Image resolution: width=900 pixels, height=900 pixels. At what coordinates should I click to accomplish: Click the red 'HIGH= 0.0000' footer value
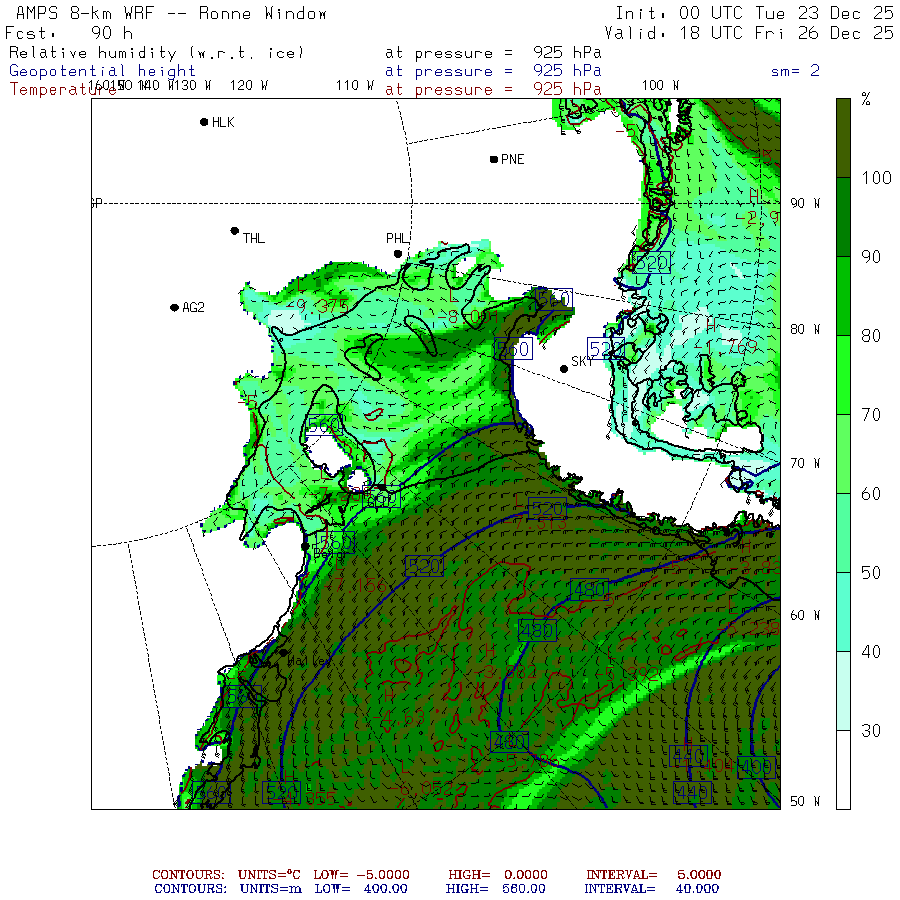tap(498, 875)
